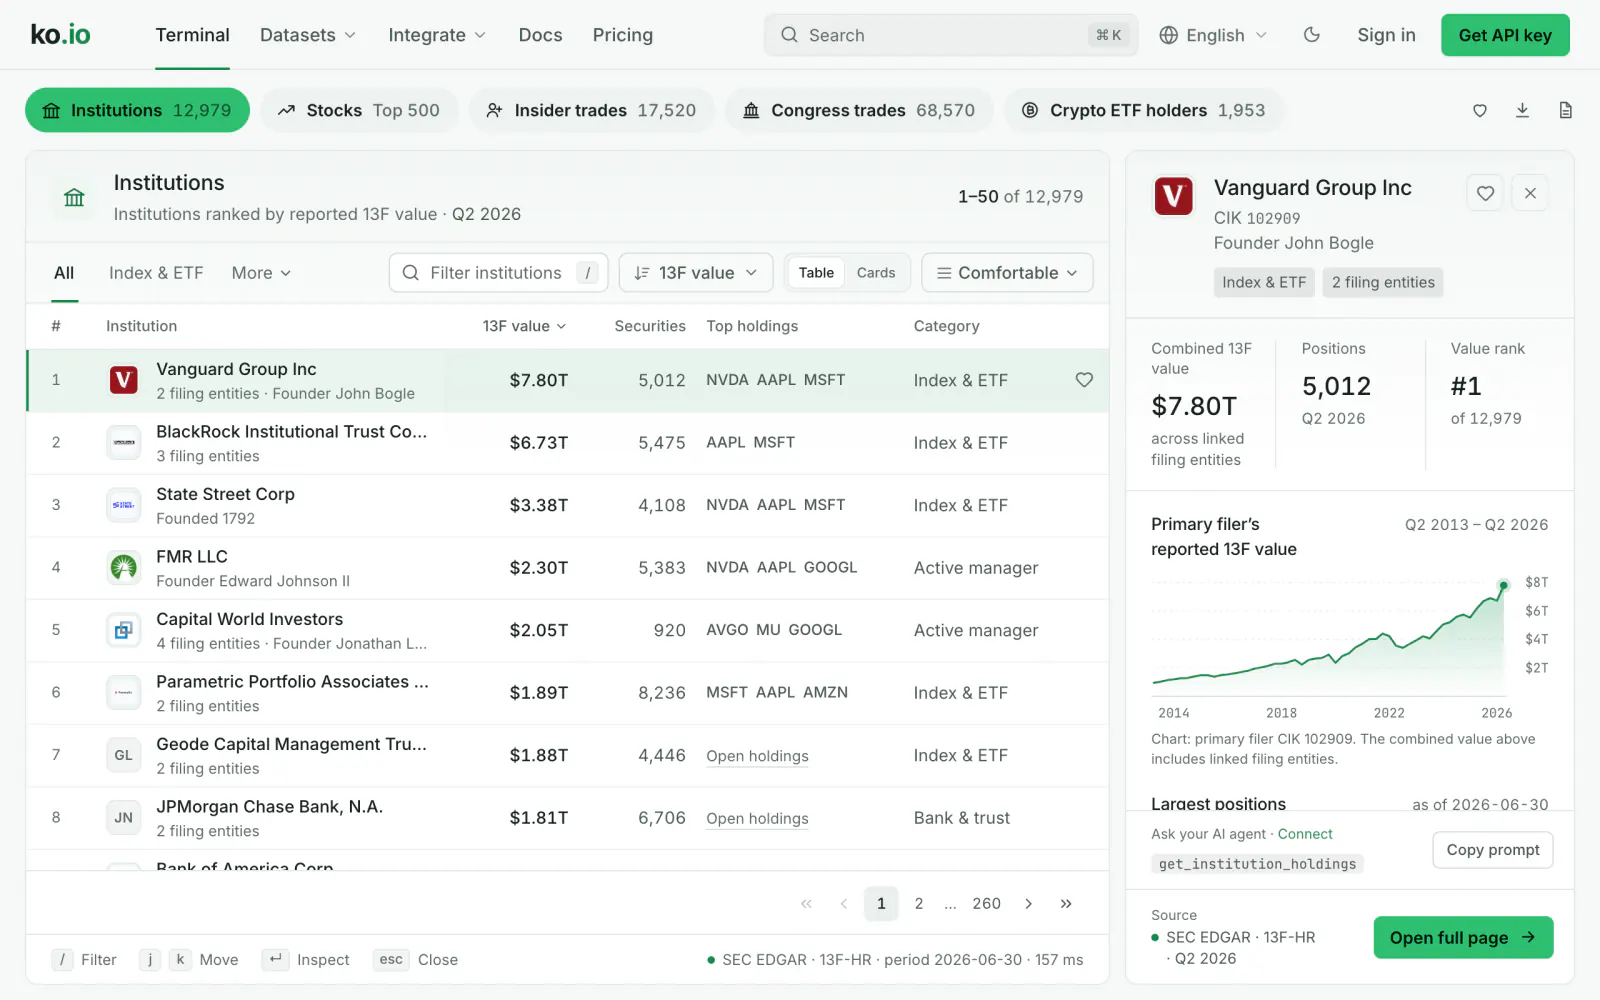Viewport: 1600px width, 1000px height.
Task: Open the Terminal nav tab
Action: [x=192, y=35]
